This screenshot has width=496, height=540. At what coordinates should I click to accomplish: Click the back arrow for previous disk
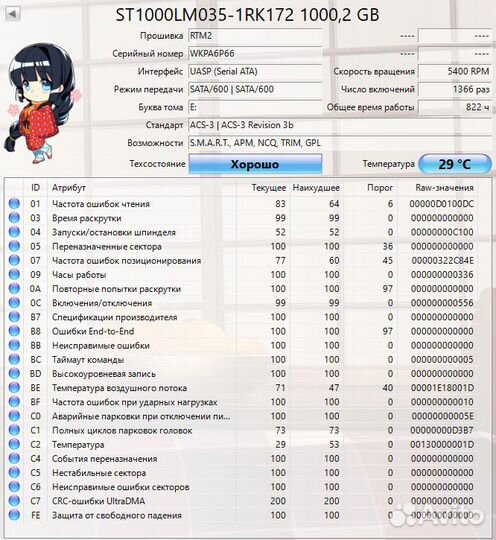point(12,14)
